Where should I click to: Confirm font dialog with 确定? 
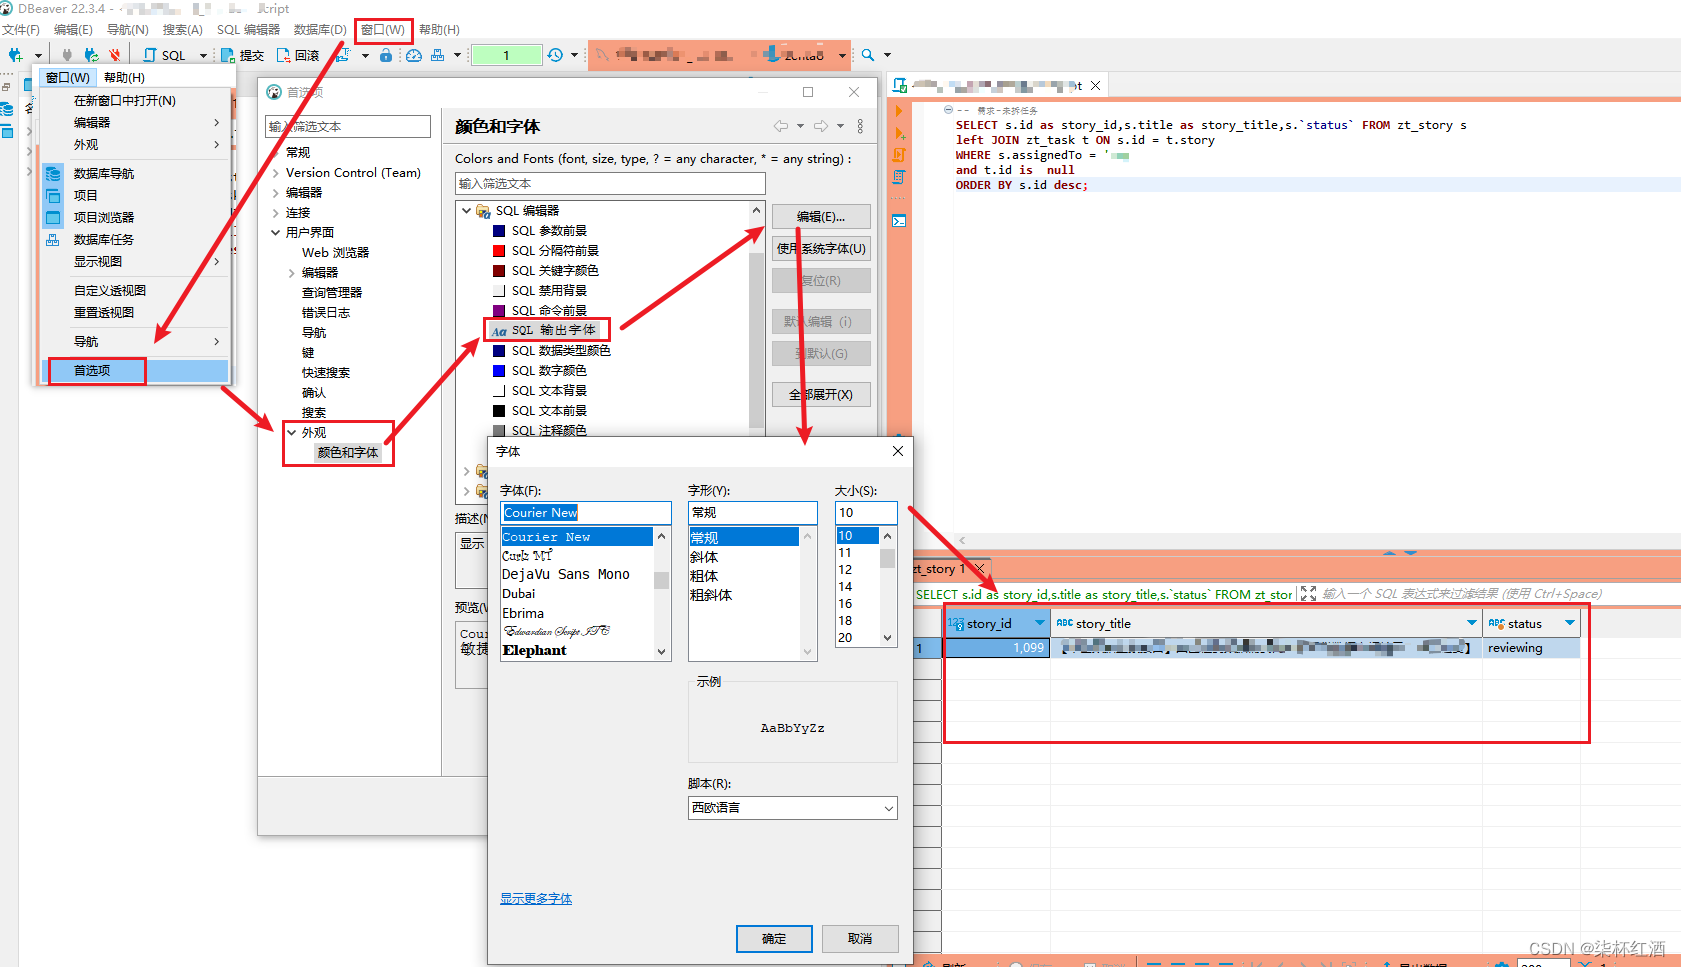(x=774, y=939)
